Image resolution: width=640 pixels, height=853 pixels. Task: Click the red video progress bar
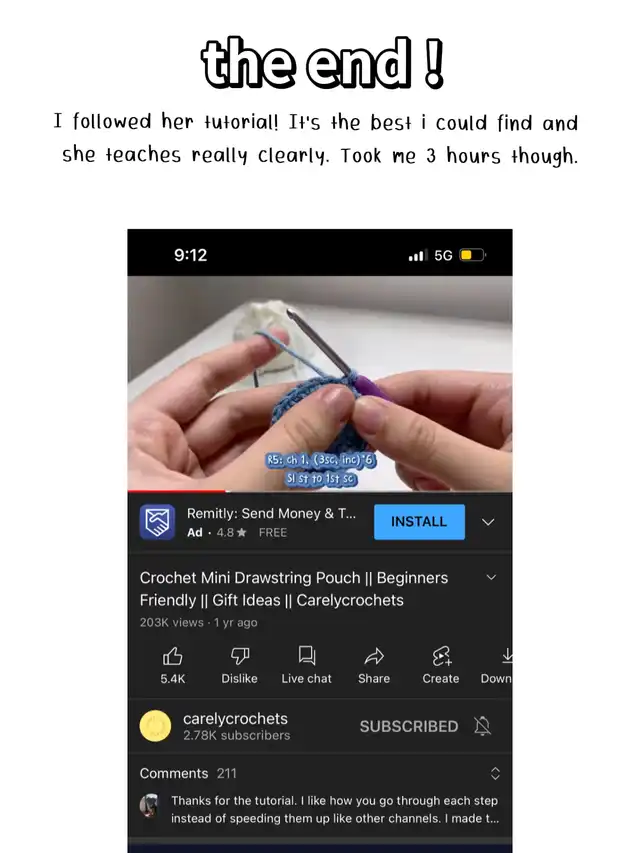click(177, 491)
